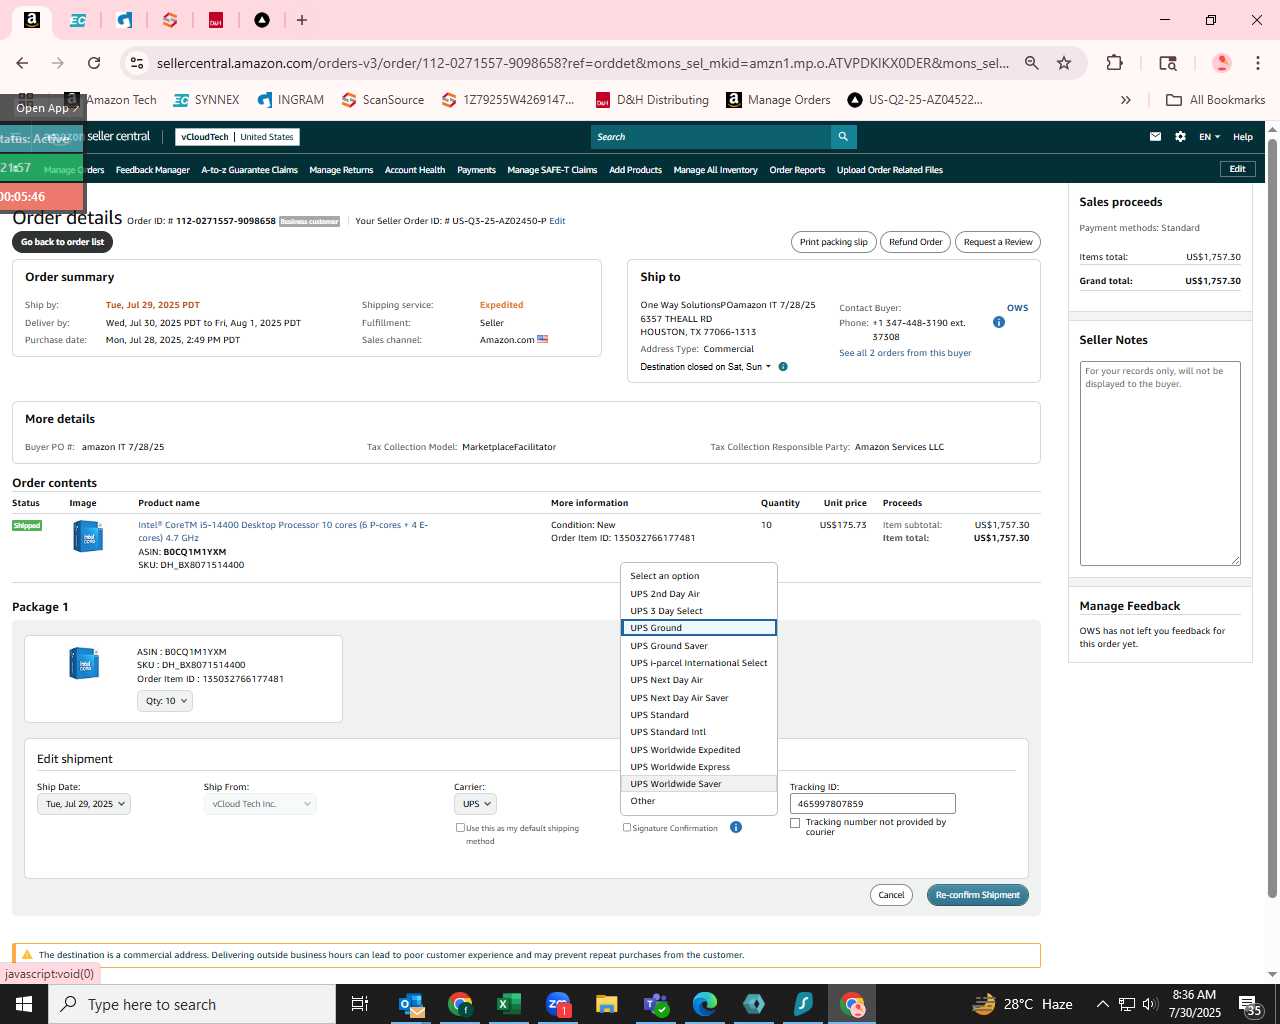Open a new browser tab with plus icon
This screenshot has height=1024, width=1280.
pyautogui.click(x=301, y=20)
